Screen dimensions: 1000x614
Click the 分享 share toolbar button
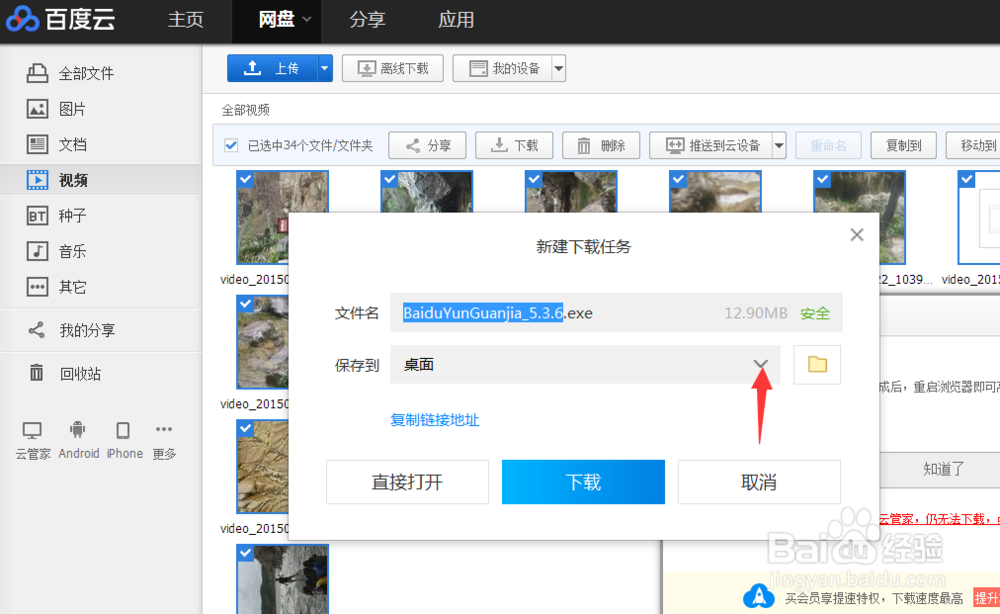pyautogui.click(x=427, y=145)
